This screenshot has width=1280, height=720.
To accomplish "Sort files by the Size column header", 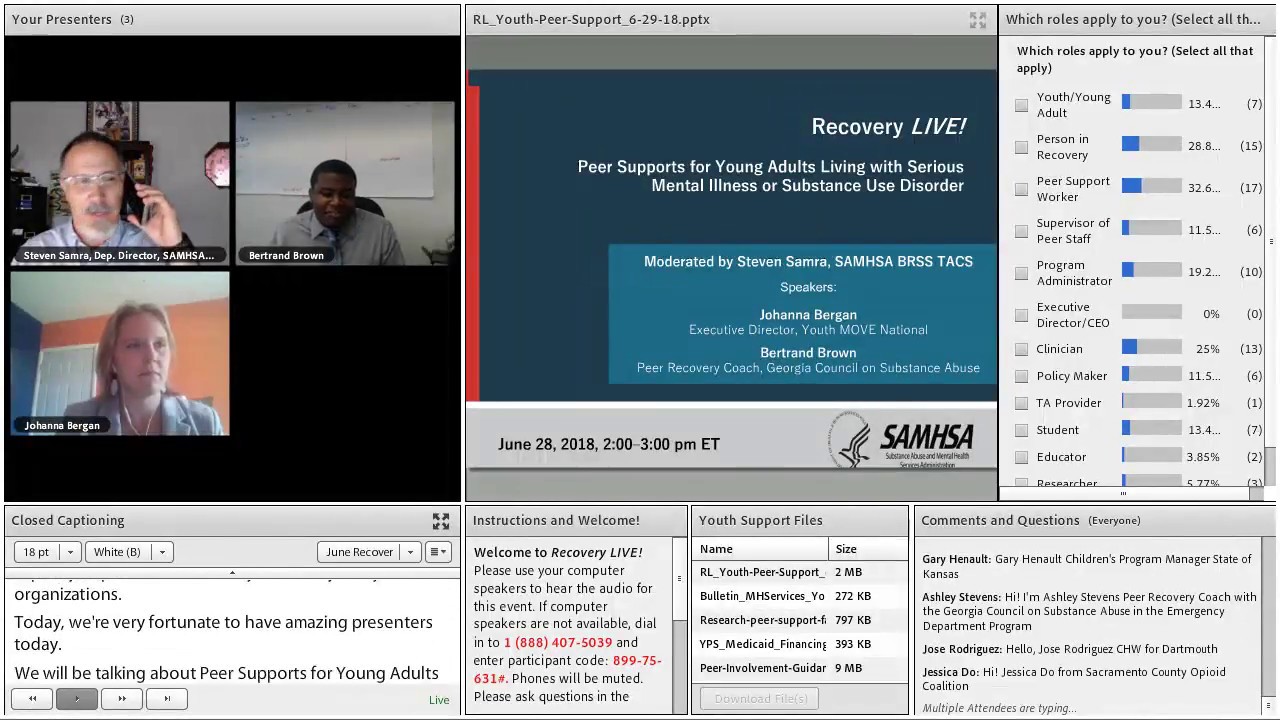I will click(x=867, y=549).
